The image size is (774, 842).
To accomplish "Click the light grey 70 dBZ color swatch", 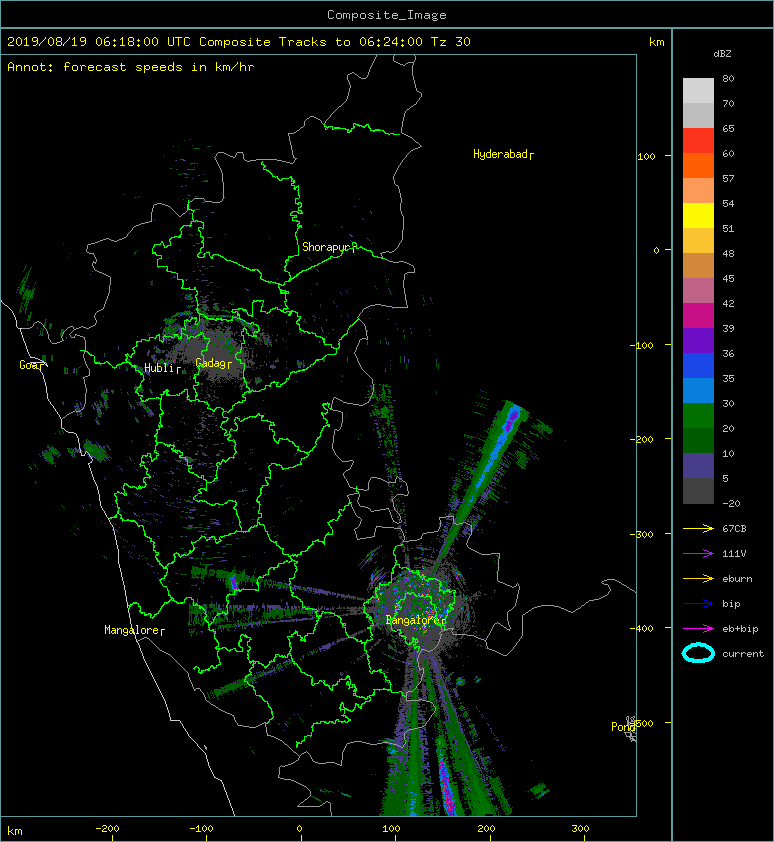I will pyautogui.click(x=698, y=115).
